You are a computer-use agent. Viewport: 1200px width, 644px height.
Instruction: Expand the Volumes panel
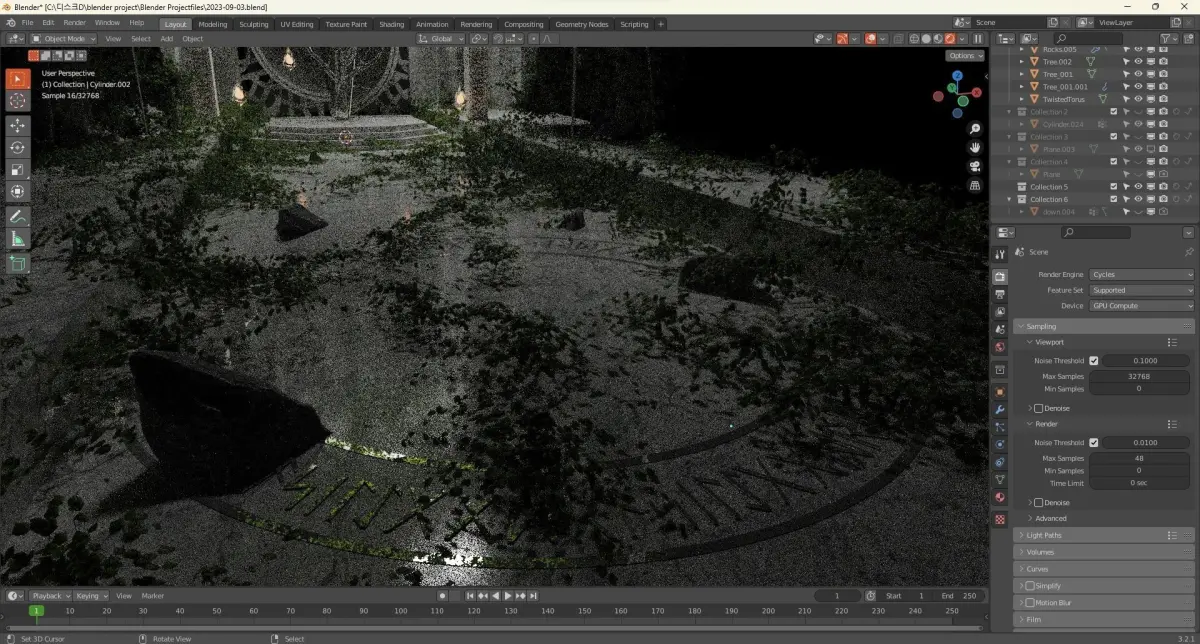tap(1104, 552)
